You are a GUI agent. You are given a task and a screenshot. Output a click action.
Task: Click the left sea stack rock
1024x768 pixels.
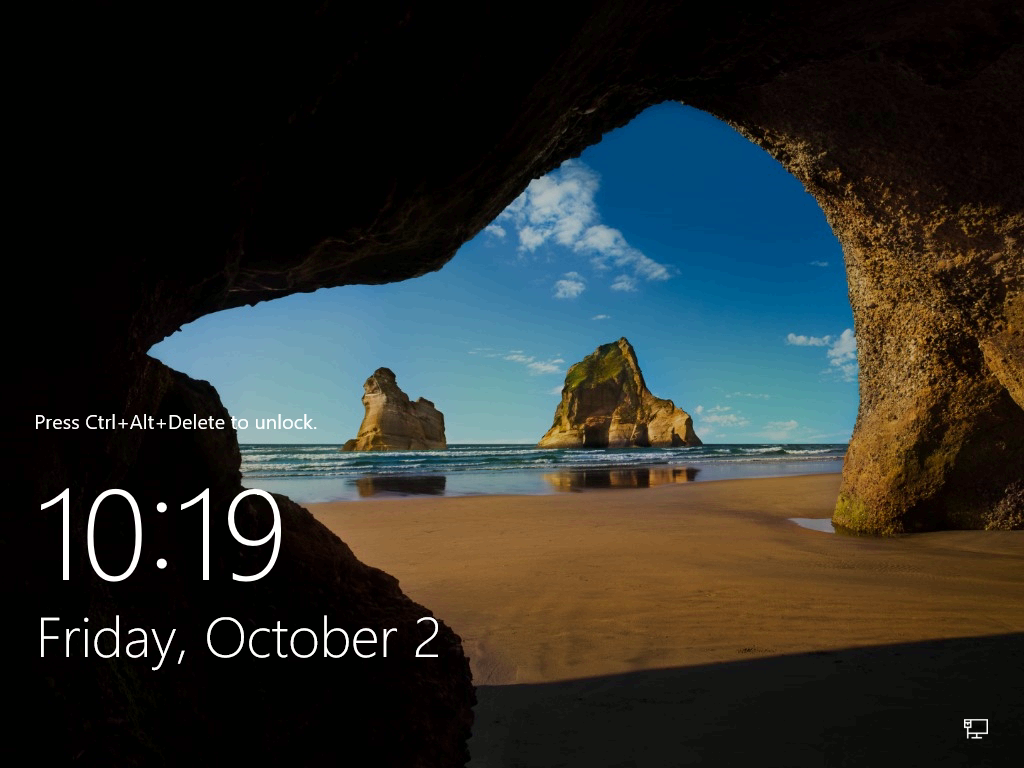click(x=395, y=413)
